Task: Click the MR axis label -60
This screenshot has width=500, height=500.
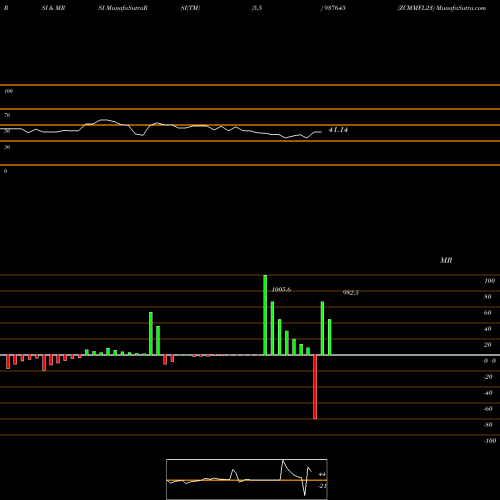Action: (488, 409)
